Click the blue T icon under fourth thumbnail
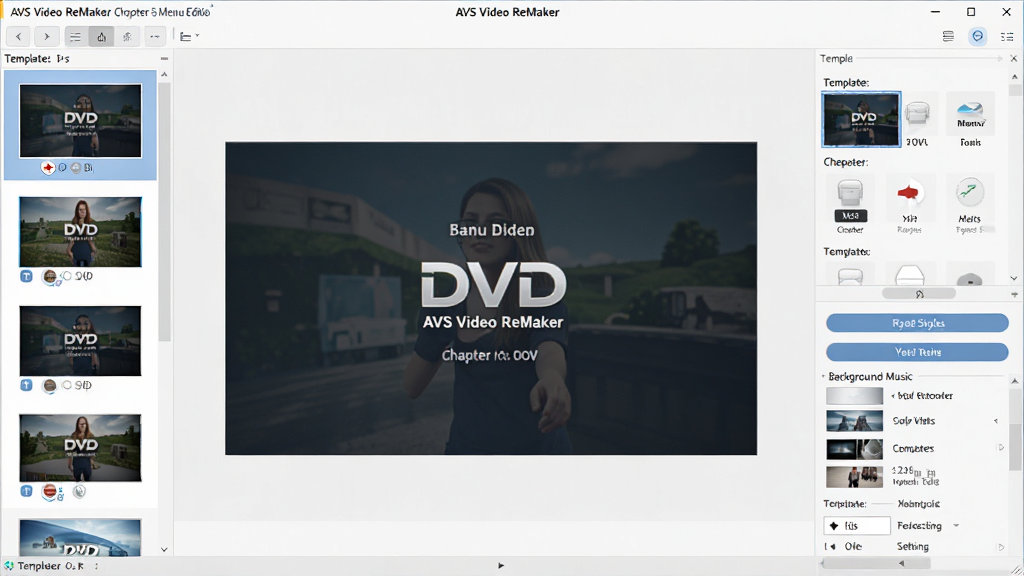Image resolution: width=1024 pixels, height=576 pixels. pos(26,491)
